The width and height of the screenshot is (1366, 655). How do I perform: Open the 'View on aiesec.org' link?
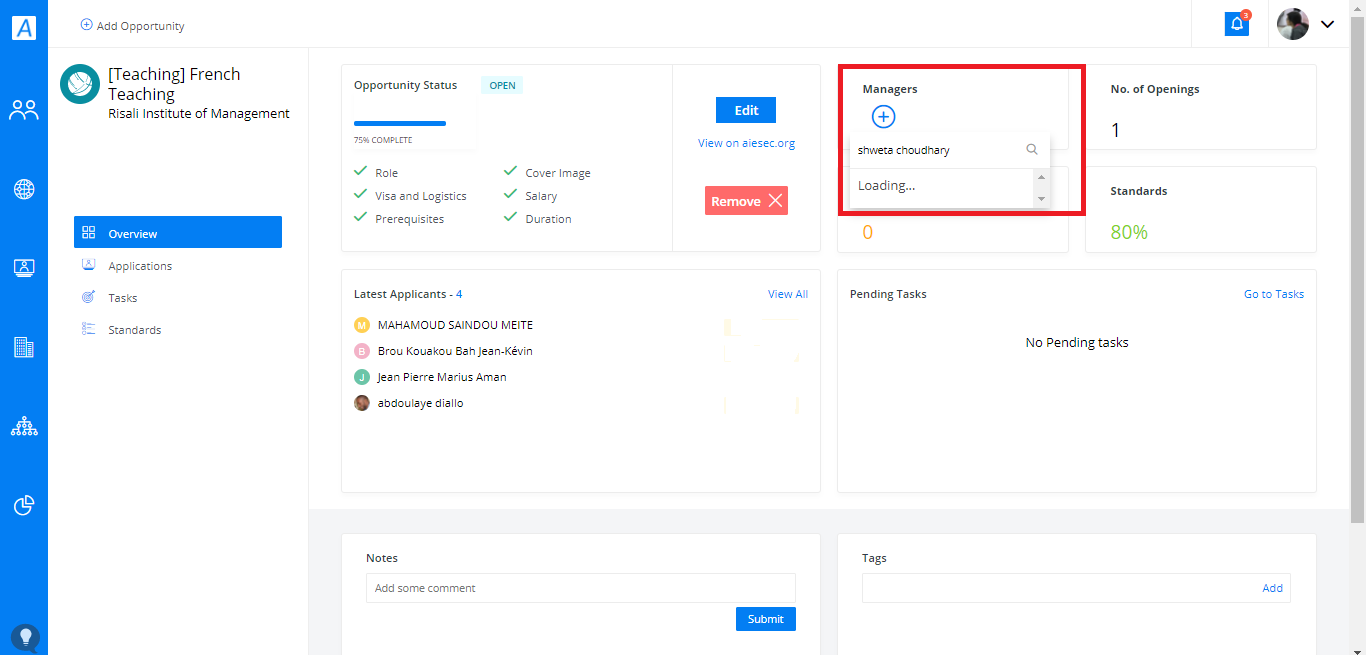tap(746, 143)
